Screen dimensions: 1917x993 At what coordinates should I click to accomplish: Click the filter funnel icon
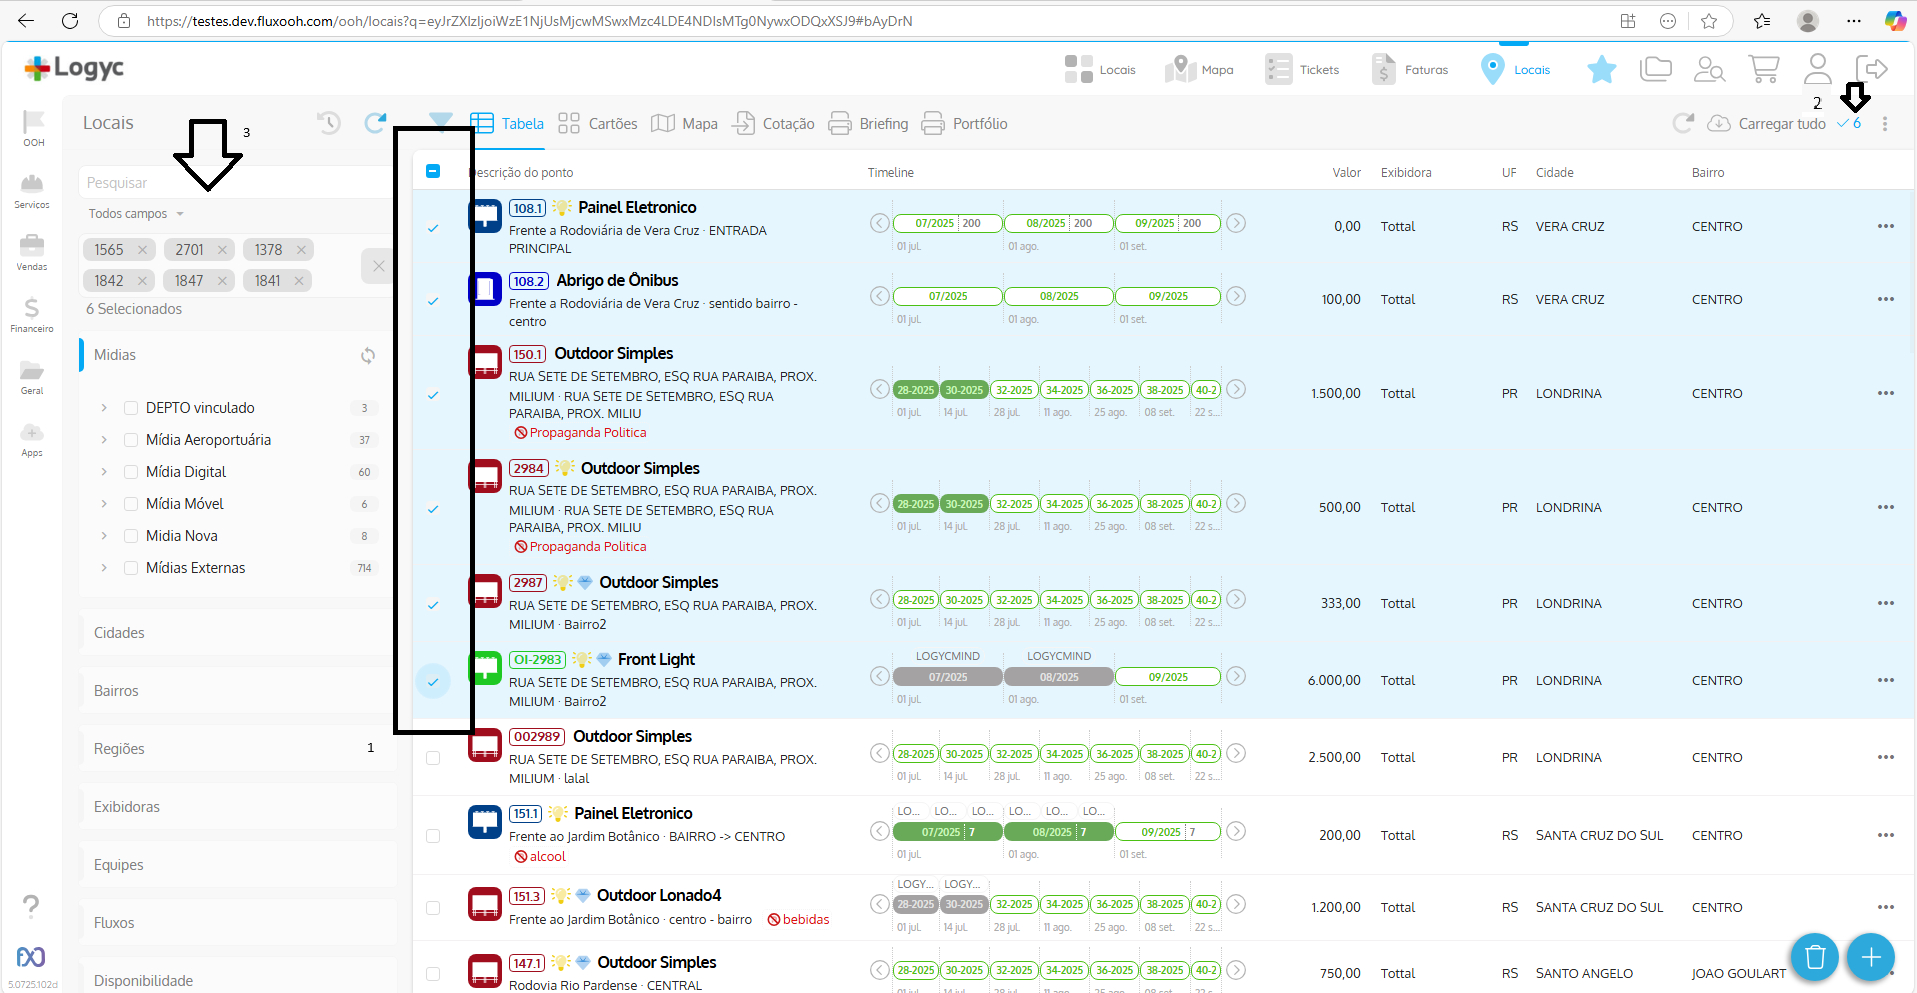440,122
